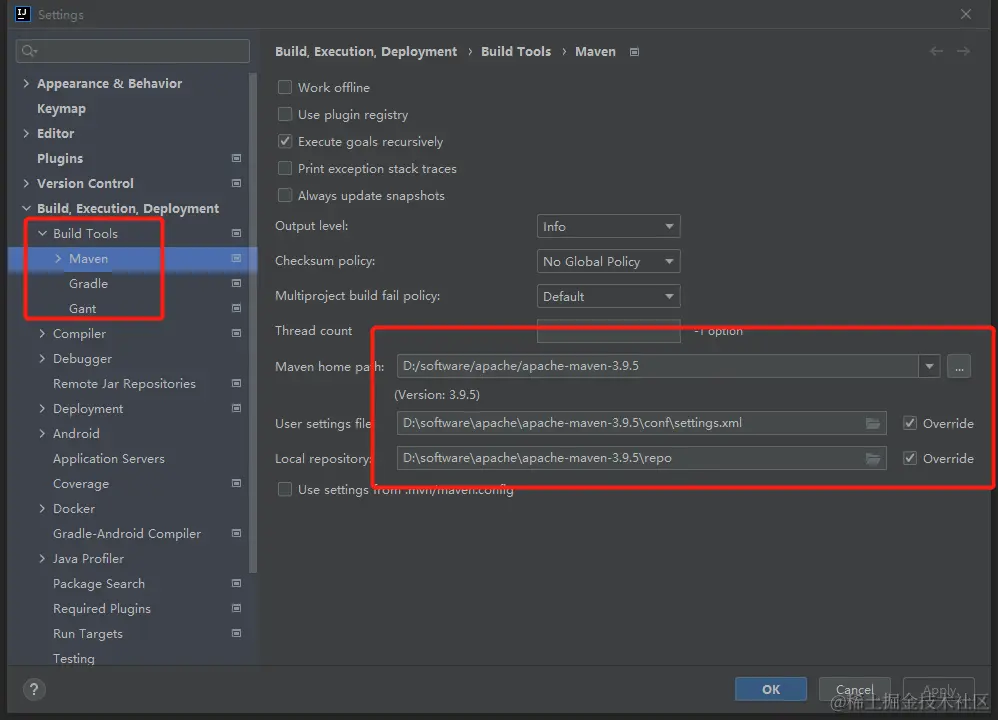Select Gradle in the settings tree

[x=88, y=283]
